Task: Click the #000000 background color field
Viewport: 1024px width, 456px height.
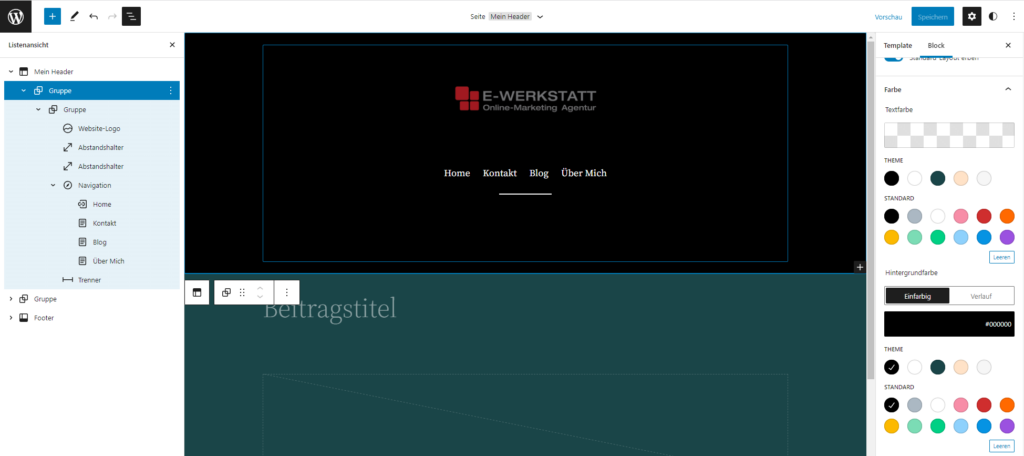Action: [949, 324]
